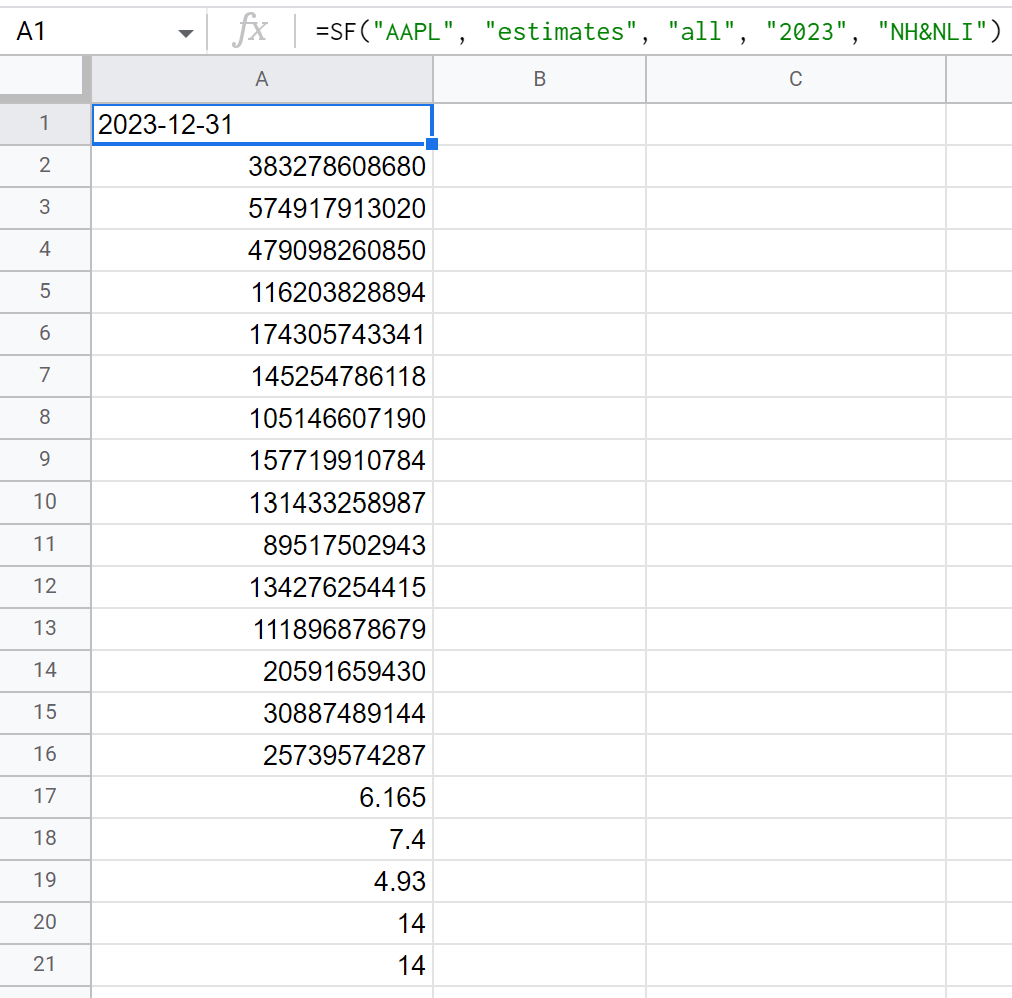Select column B header
This screenshot has height=998, width=1012.
(x=540, y=79)
